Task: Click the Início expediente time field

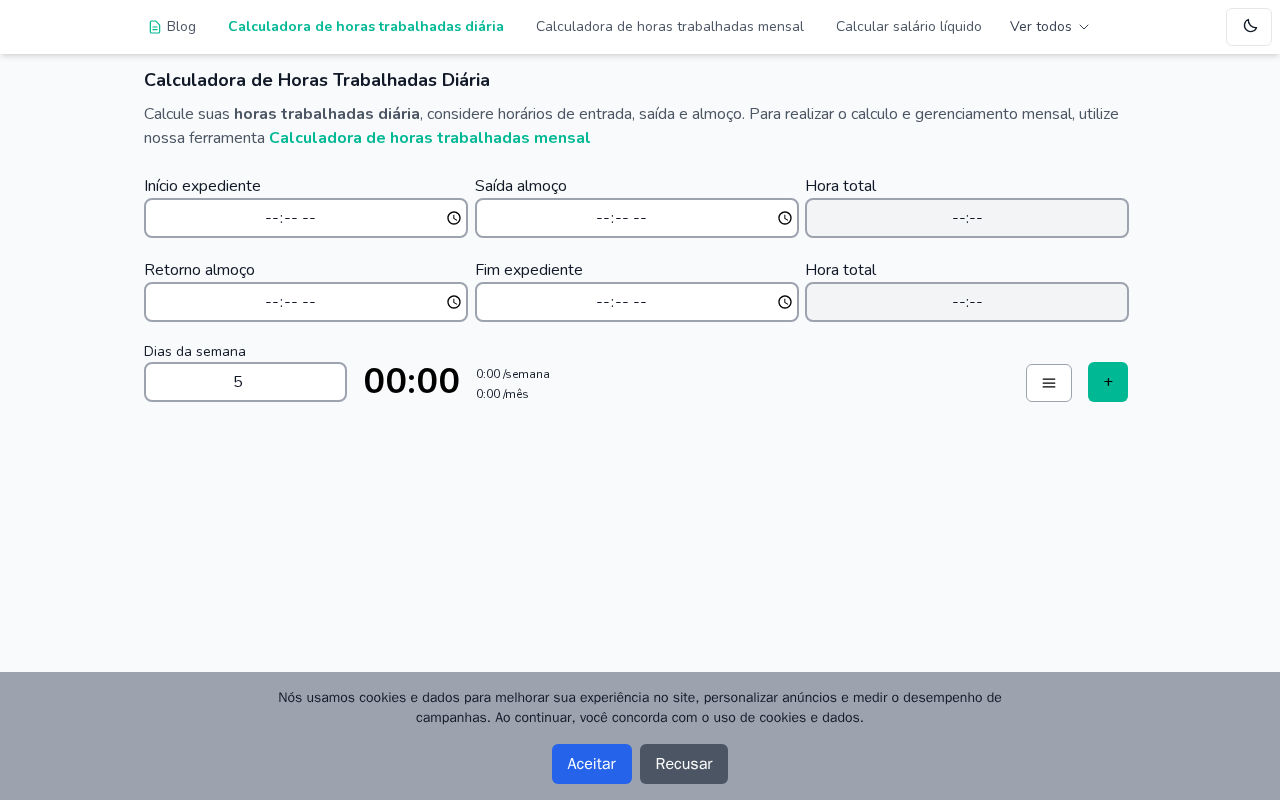Action: point(290,218)
